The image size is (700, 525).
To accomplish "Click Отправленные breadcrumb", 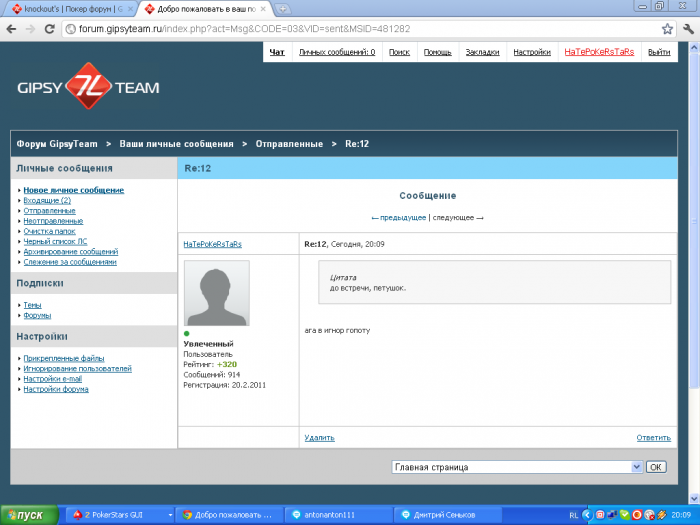I will tap(289, 144).
